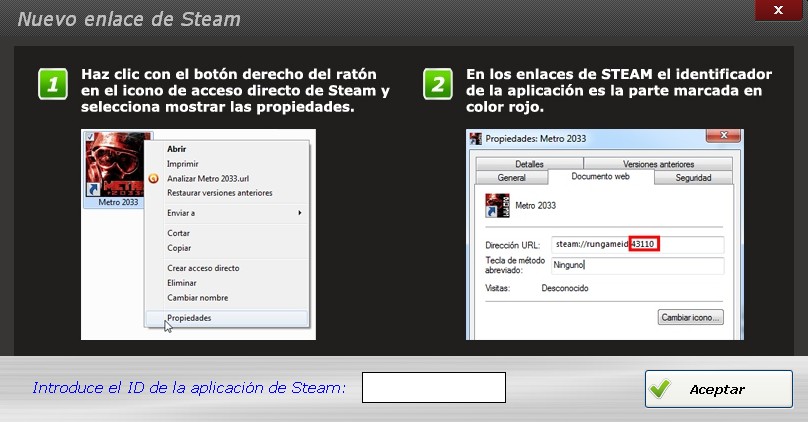Click the Dirección URL field with steam://rungameid
This screenshot has height=422, width=808.
637,244
